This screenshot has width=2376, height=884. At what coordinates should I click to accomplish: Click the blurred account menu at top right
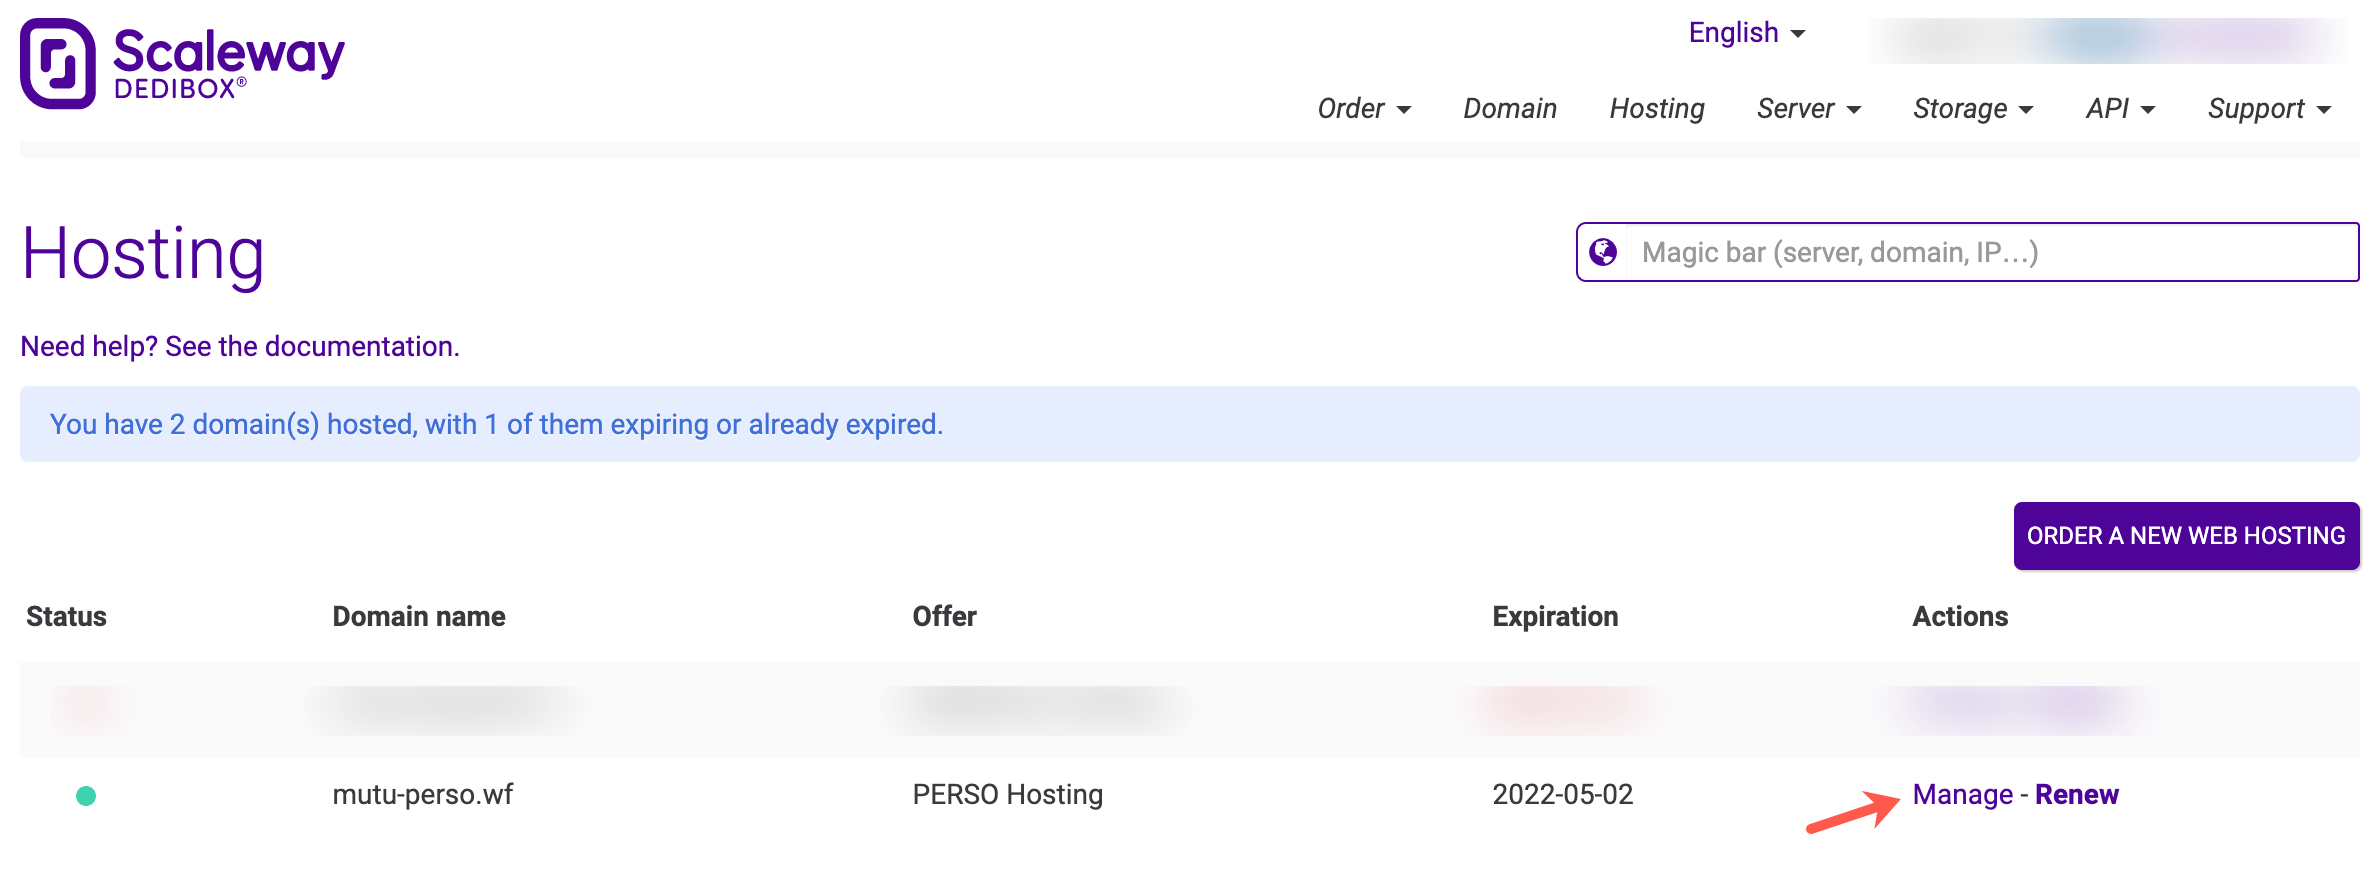tap(2108, 41)
